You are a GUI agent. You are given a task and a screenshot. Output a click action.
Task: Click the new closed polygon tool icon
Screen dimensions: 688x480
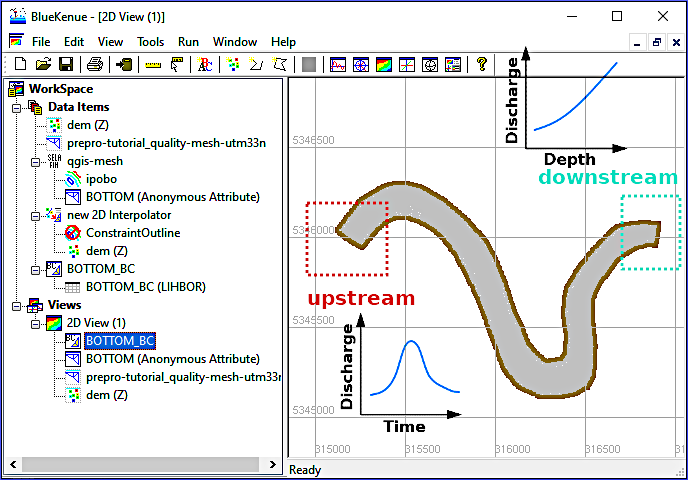point(280,64)
